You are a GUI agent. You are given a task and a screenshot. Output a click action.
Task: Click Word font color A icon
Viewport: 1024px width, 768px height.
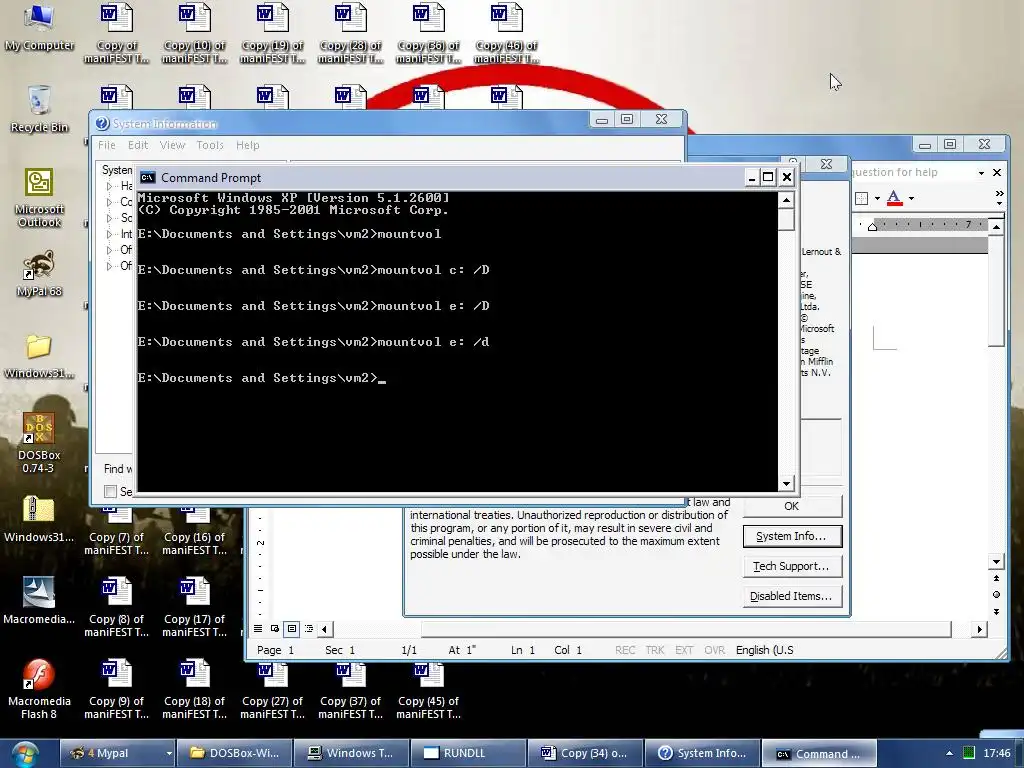(894, 198)
